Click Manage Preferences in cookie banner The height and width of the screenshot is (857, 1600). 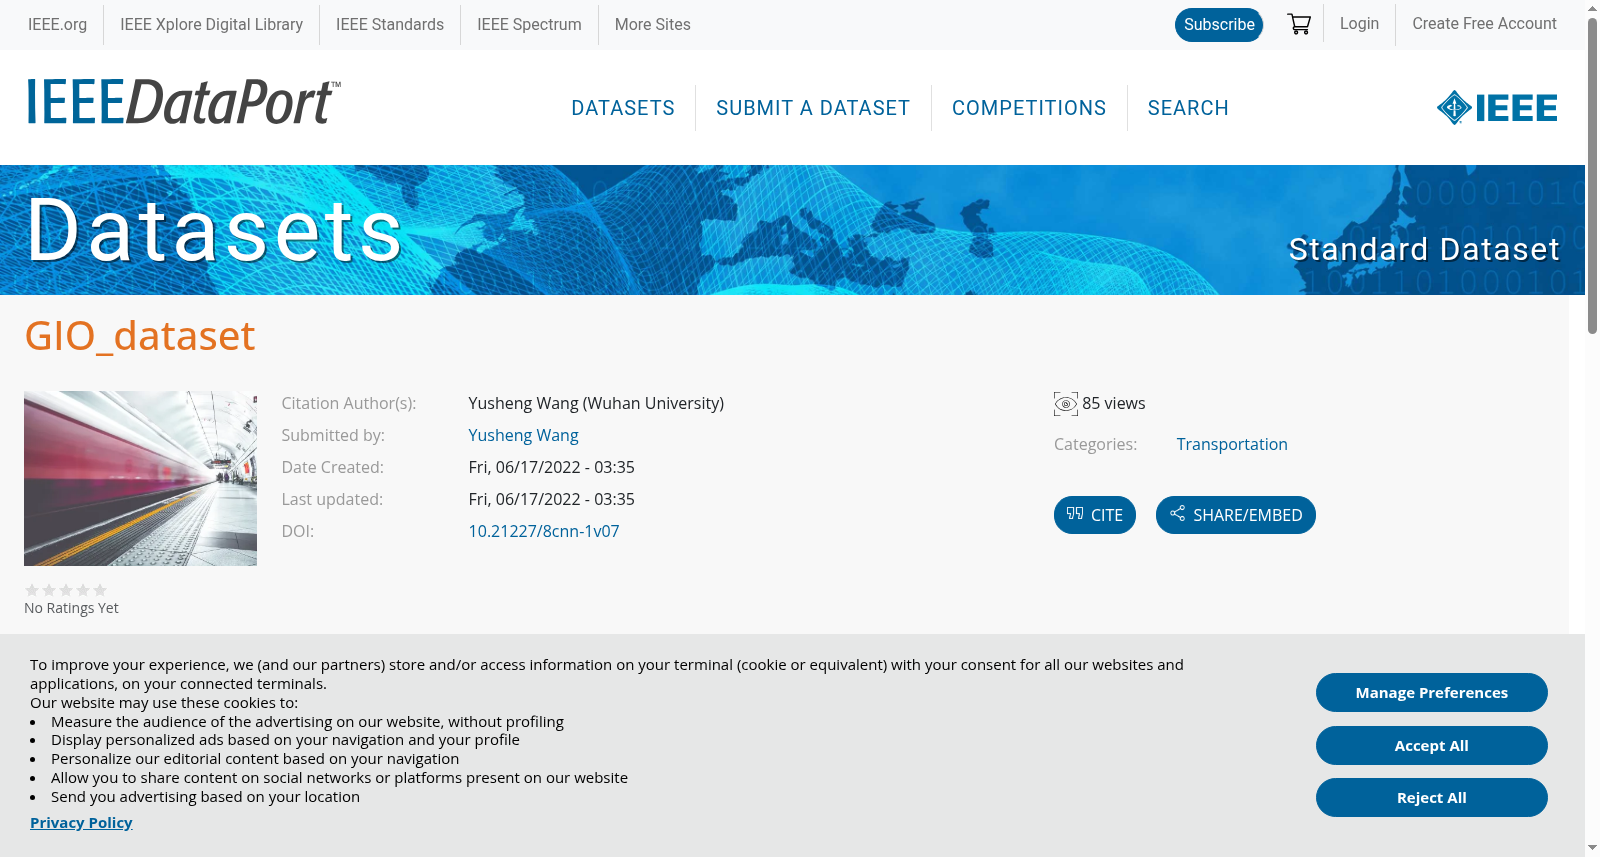click(x=1432, y=693)
